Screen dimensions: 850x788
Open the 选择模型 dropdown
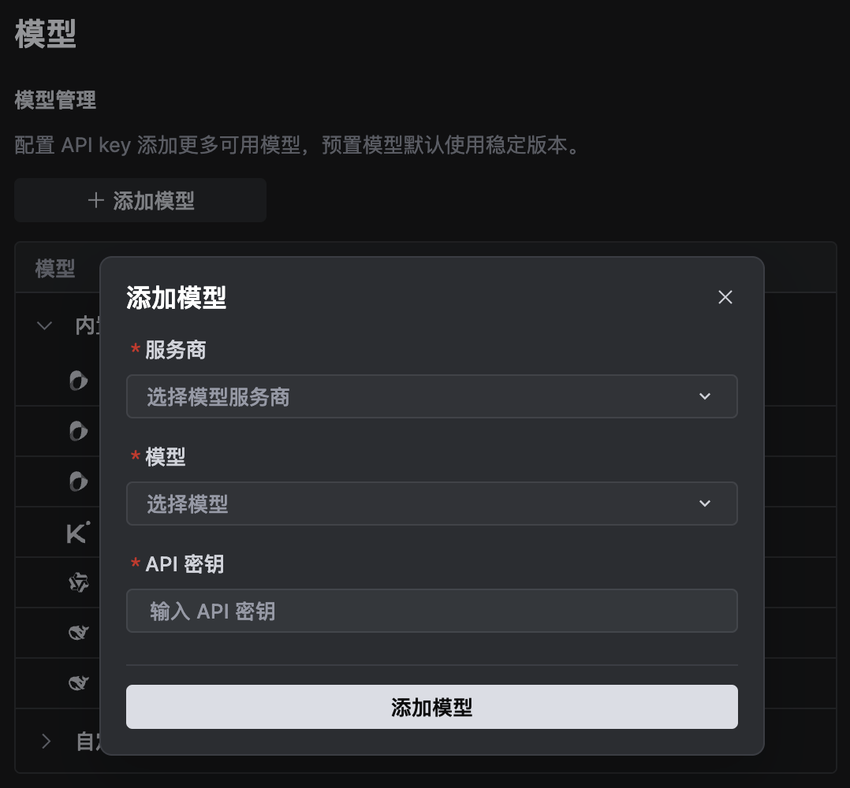431,504
